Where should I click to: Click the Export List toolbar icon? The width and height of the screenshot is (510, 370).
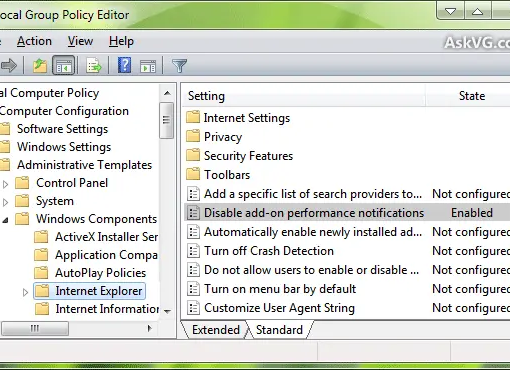click(94, 65)
